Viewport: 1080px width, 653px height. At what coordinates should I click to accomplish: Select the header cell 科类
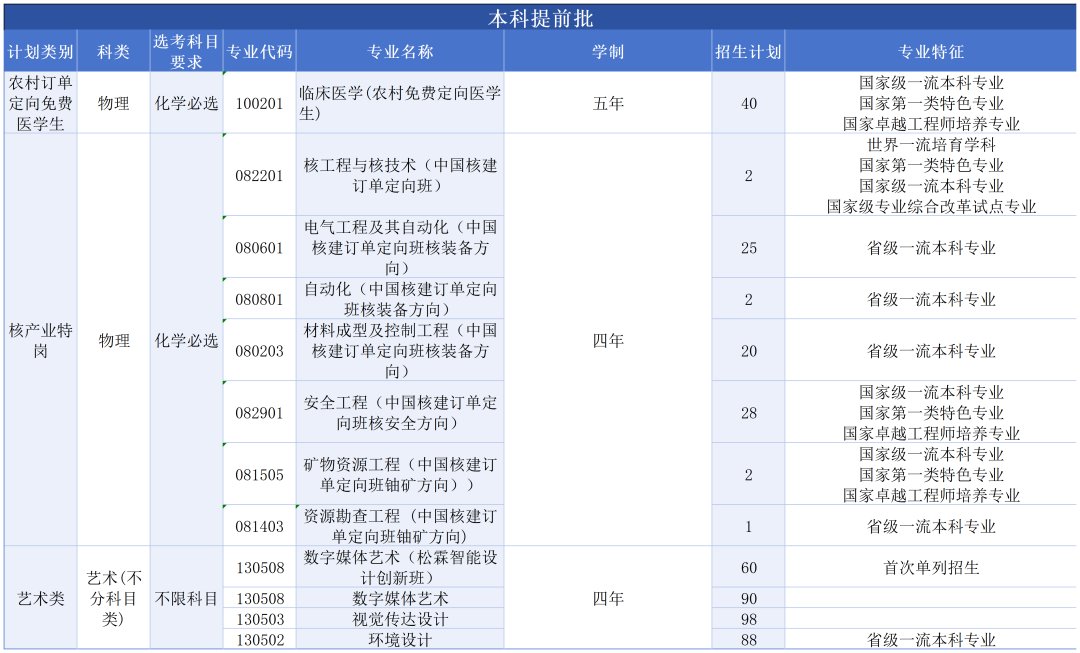coord(114,51)
